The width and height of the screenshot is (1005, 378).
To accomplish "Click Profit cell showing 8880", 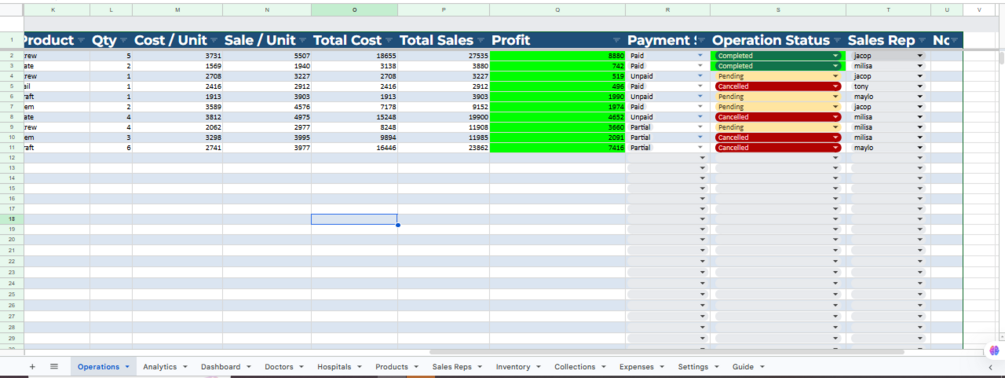I will point(558,56).
